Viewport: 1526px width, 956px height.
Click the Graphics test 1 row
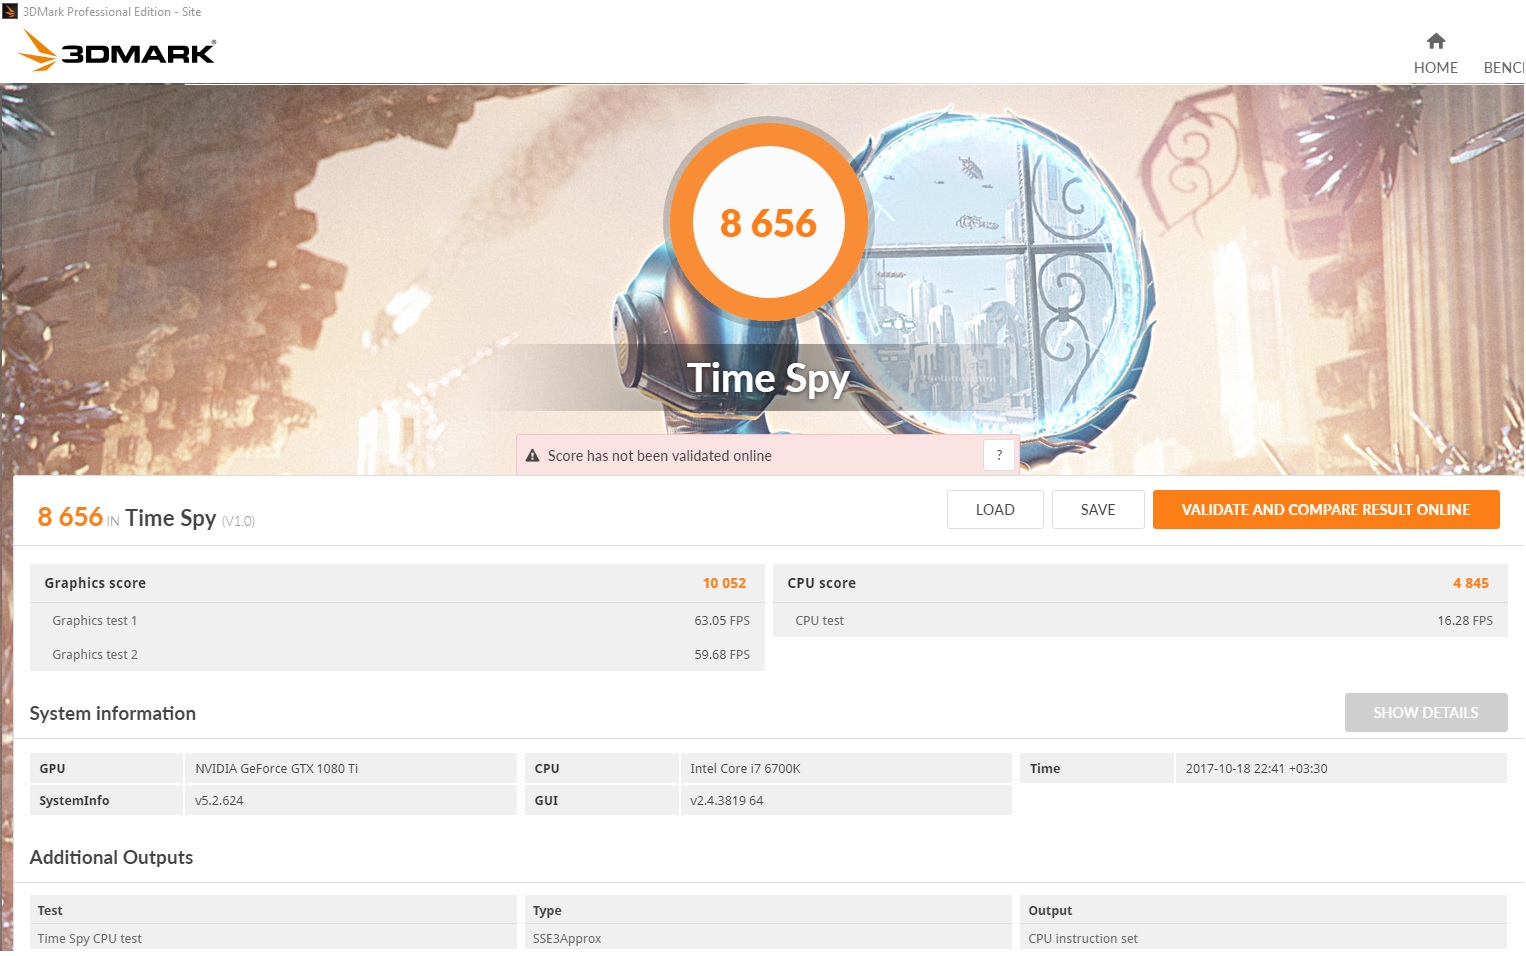[397, 620]
